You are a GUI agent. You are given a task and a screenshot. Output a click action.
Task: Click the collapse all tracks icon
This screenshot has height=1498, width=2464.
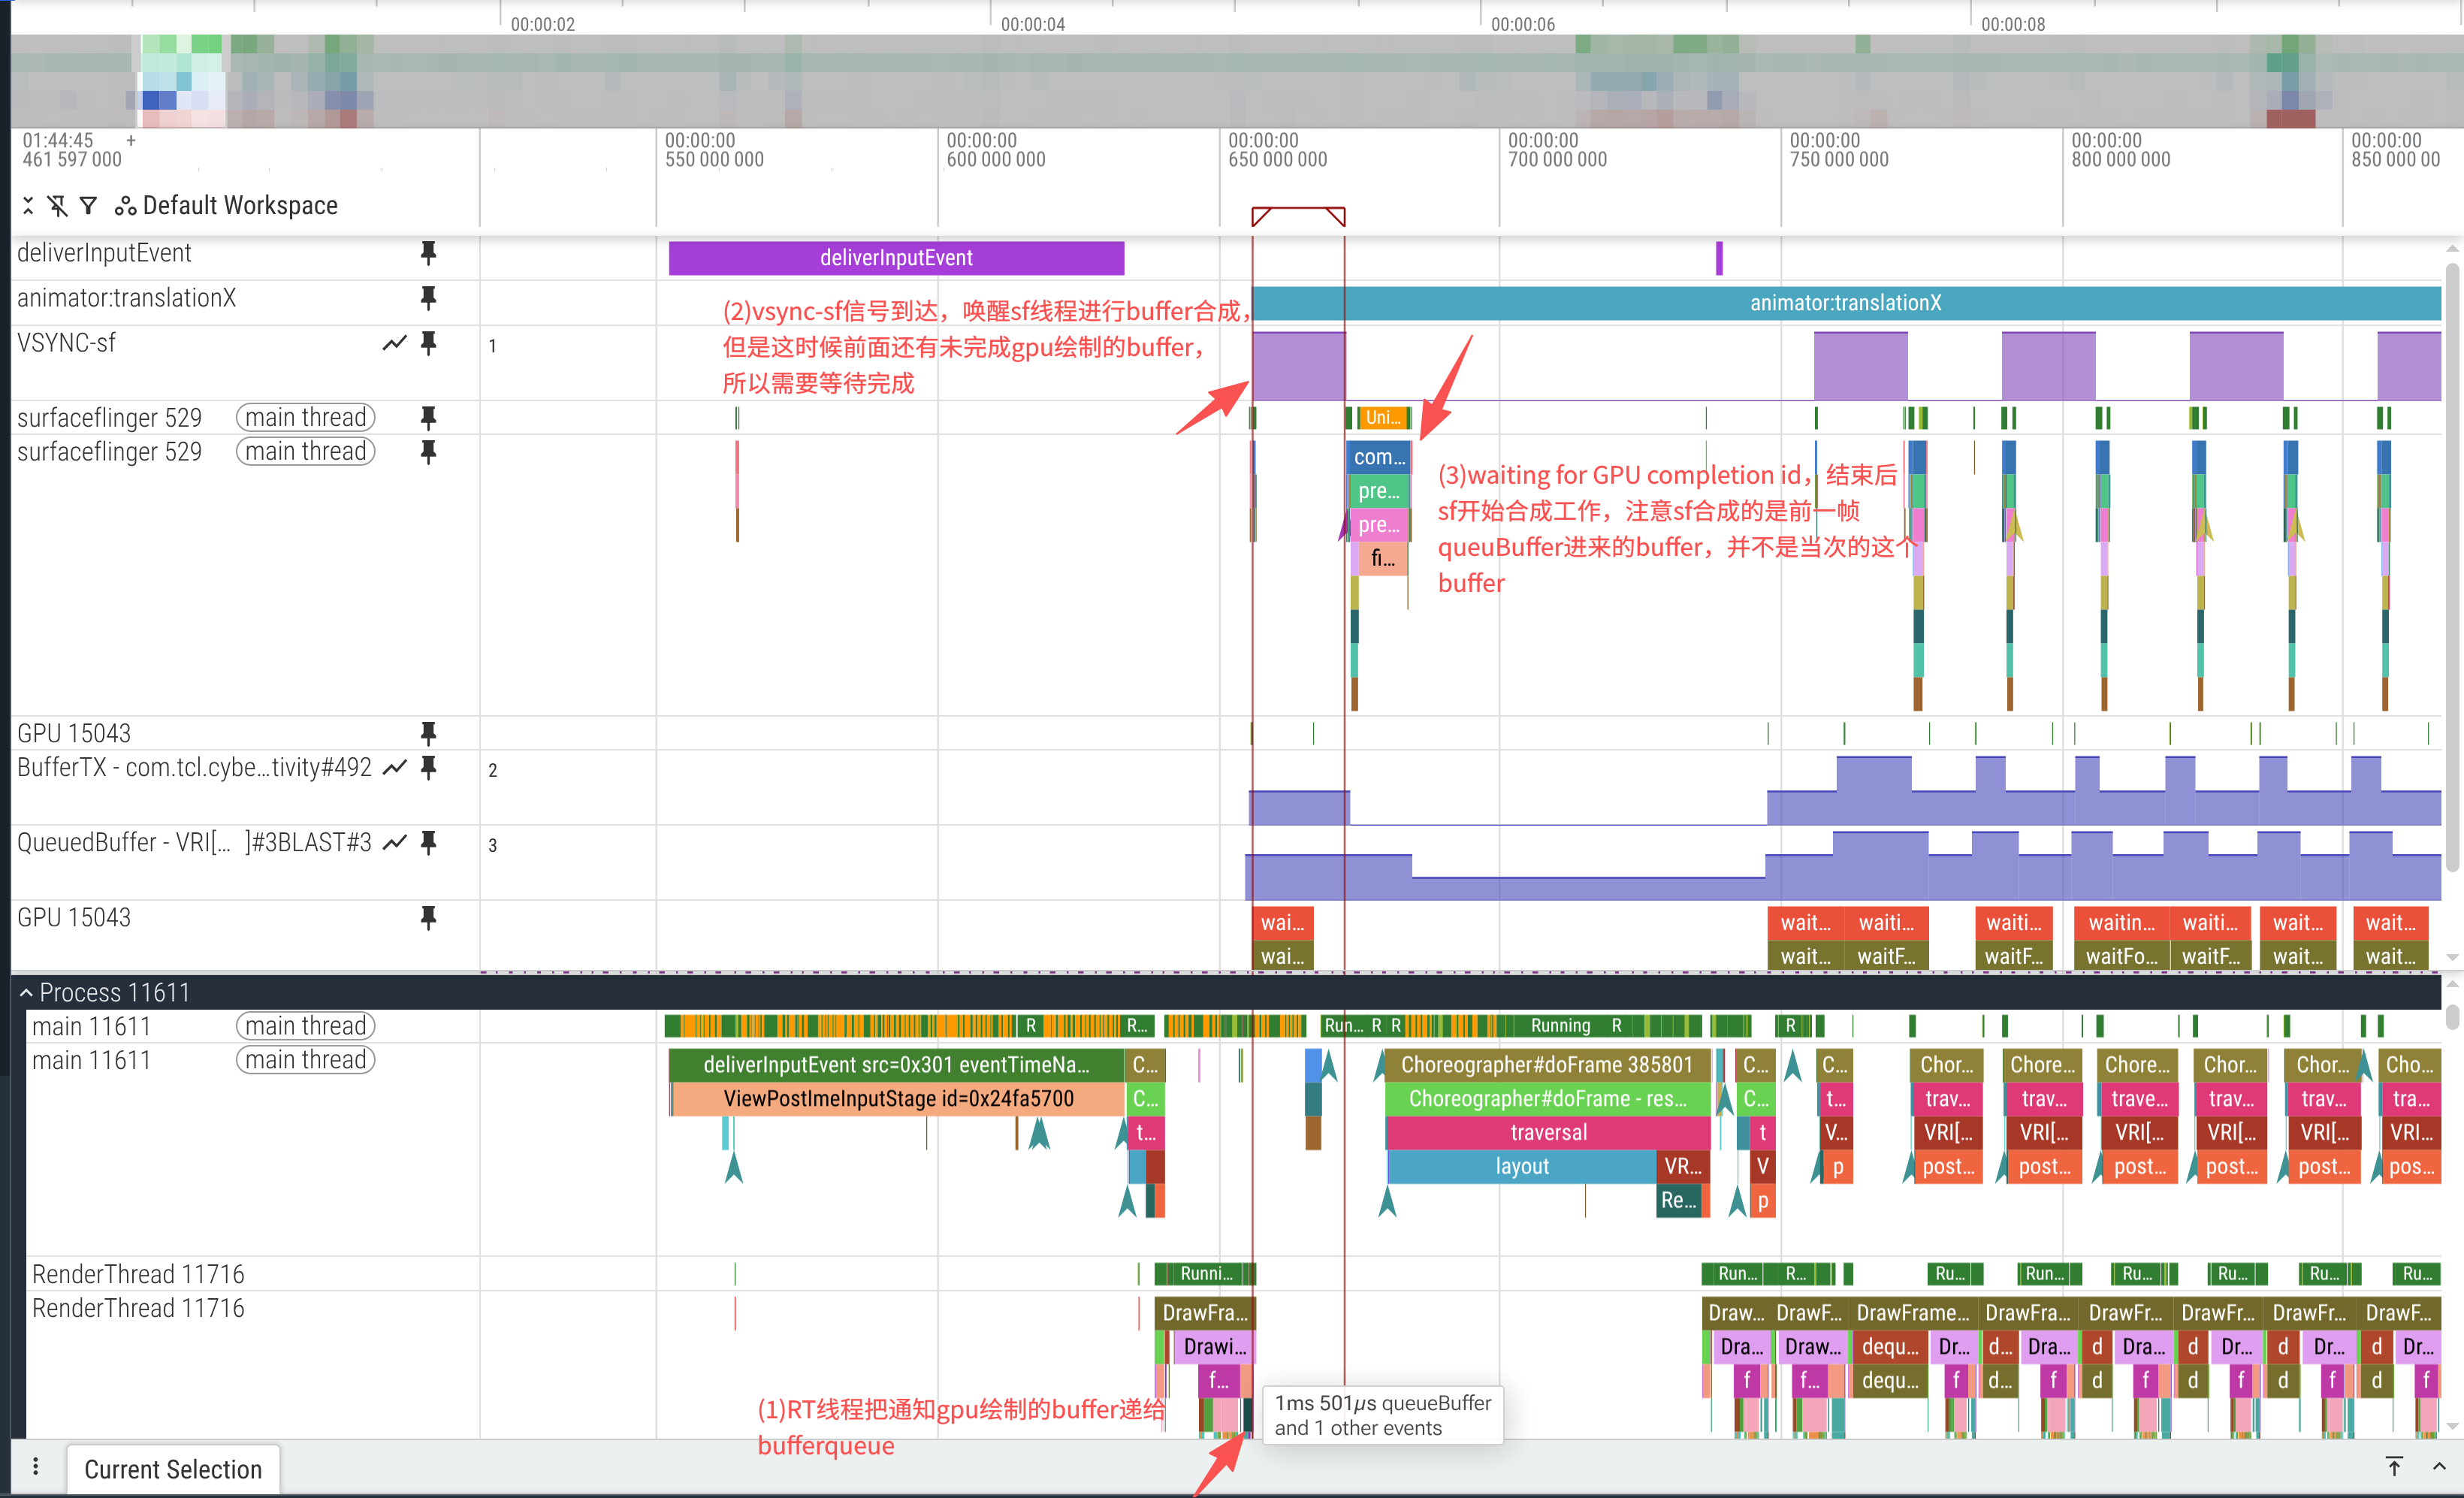[x=28, y=205]
